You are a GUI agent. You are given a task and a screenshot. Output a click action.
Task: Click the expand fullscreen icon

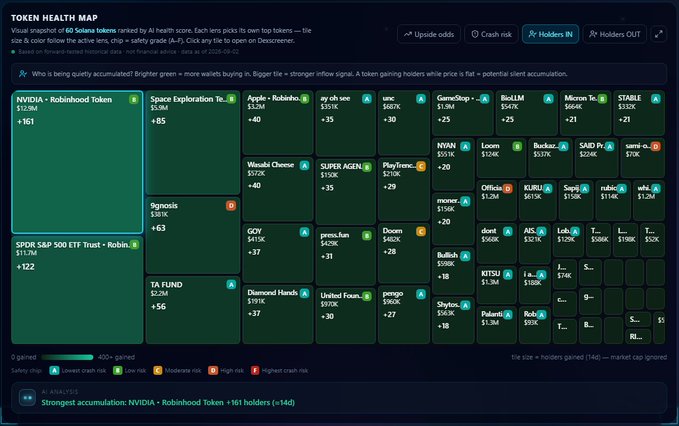[658, 34]
